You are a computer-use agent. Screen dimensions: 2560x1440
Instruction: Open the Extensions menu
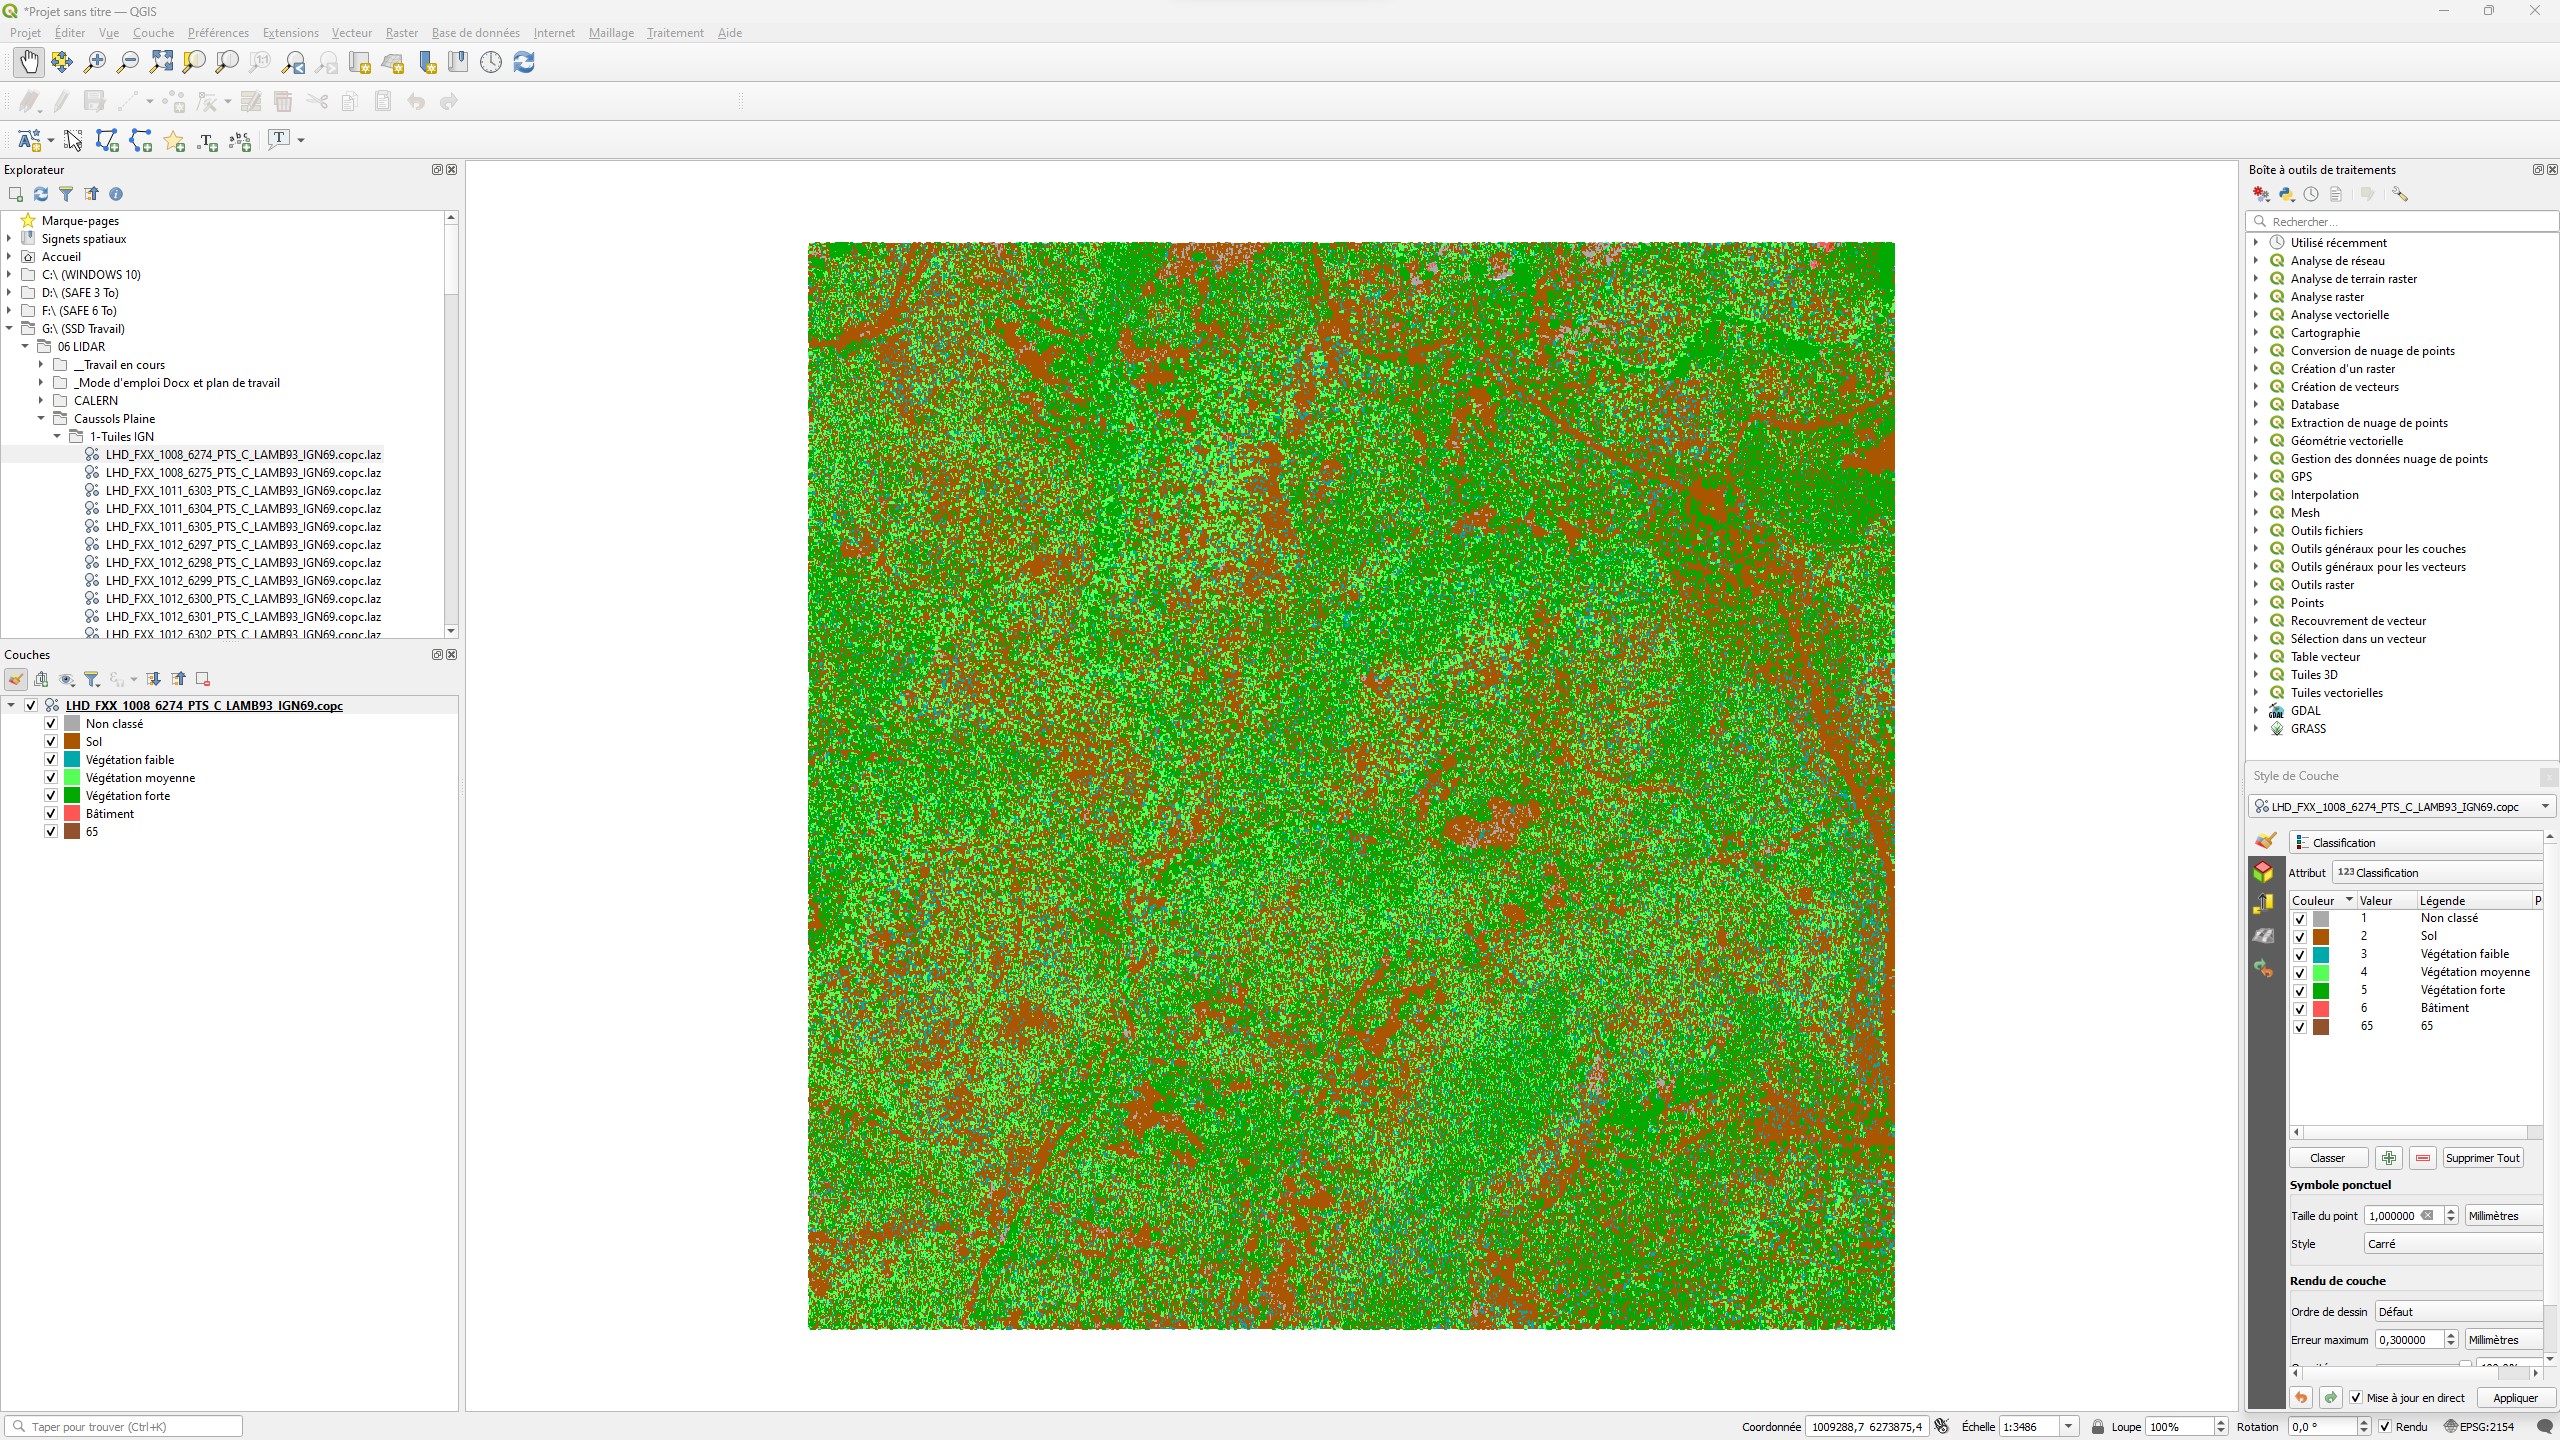pos(290,33)
